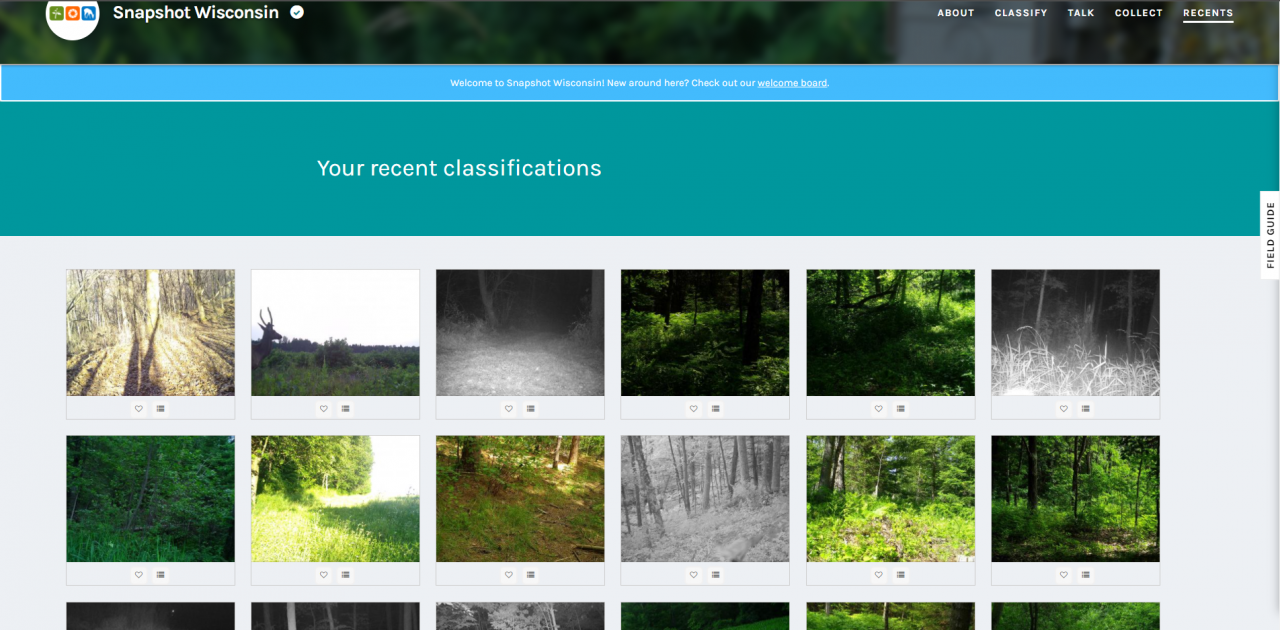The height and width of the screenshot is (630, 1280).
Task: Favorite the fifth photo in the top row, a sunlit green forest
Action: click(x=879, y=408)
